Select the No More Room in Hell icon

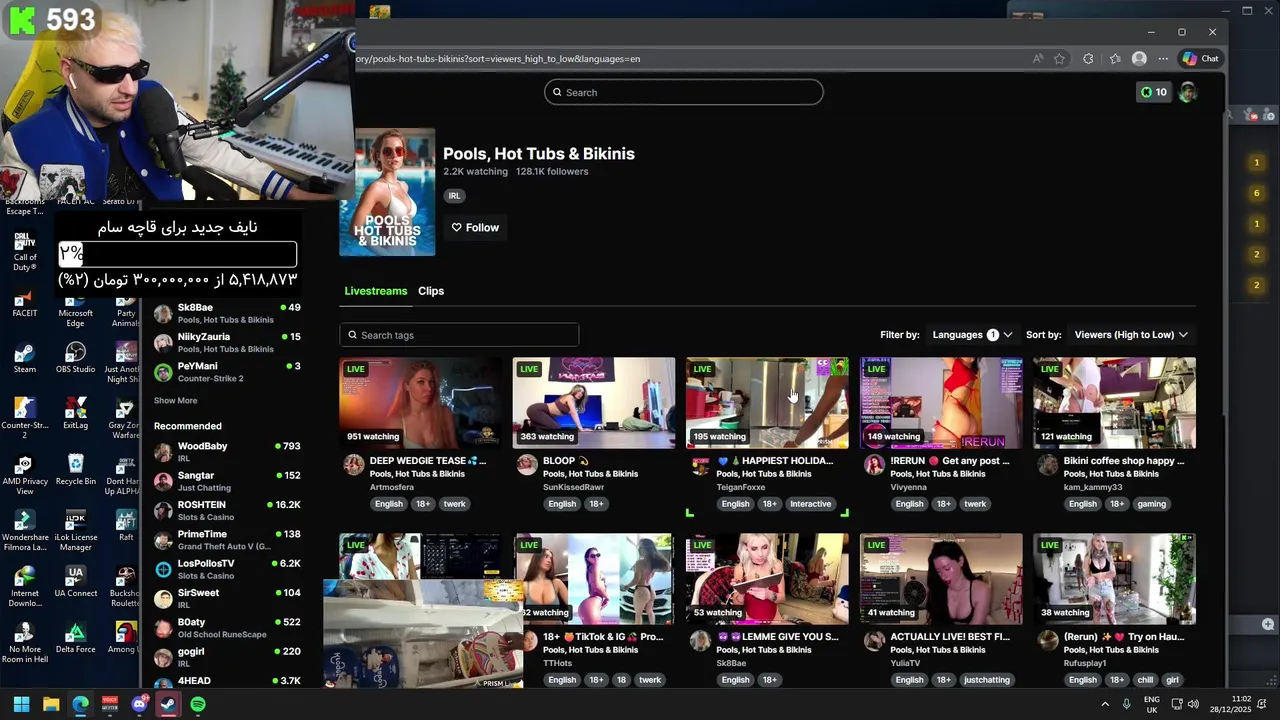(x=25, y=643)
